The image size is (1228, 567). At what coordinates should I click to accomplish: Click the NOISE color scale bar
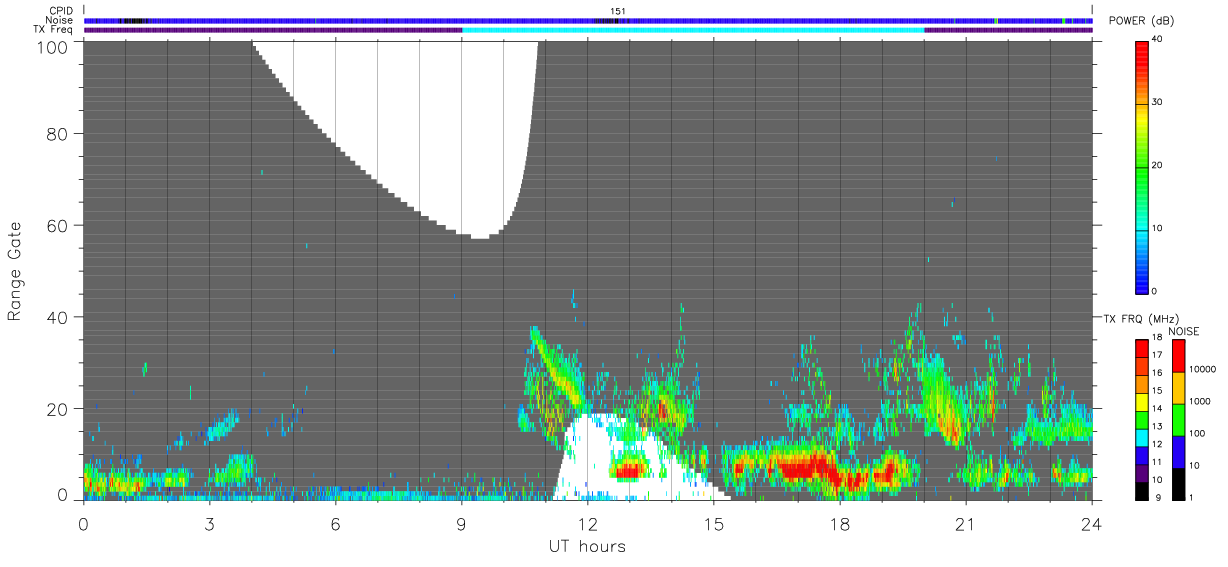pyautogui.click(x=1177, y=419)
